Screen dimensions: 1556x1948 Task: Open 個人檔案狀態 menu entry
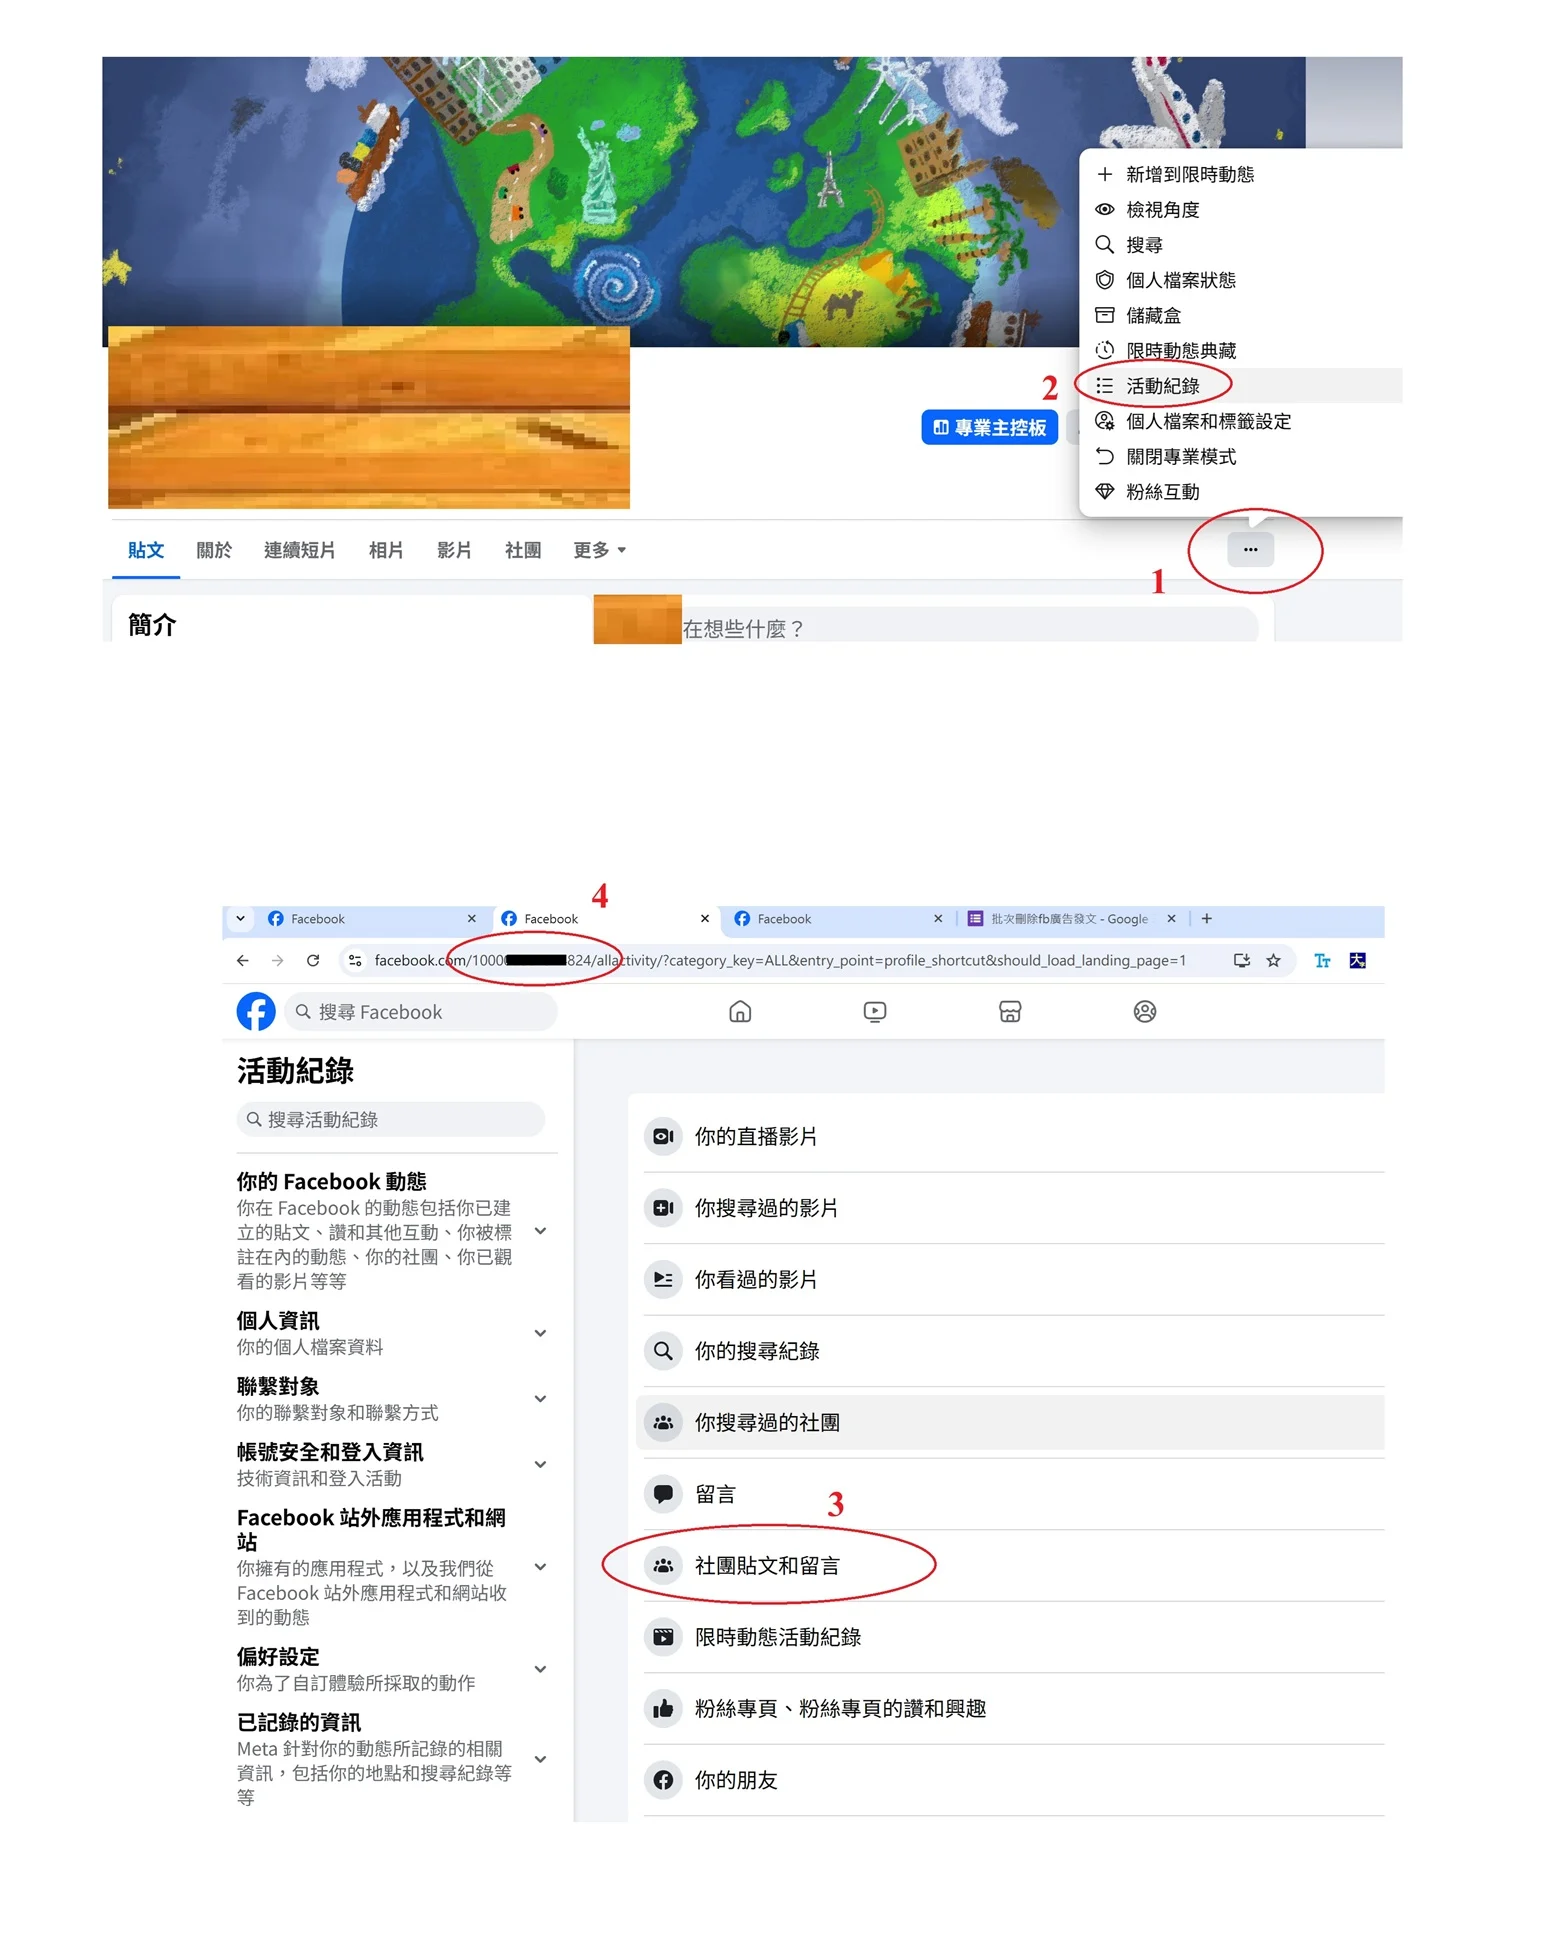(x=1242, y=280)
